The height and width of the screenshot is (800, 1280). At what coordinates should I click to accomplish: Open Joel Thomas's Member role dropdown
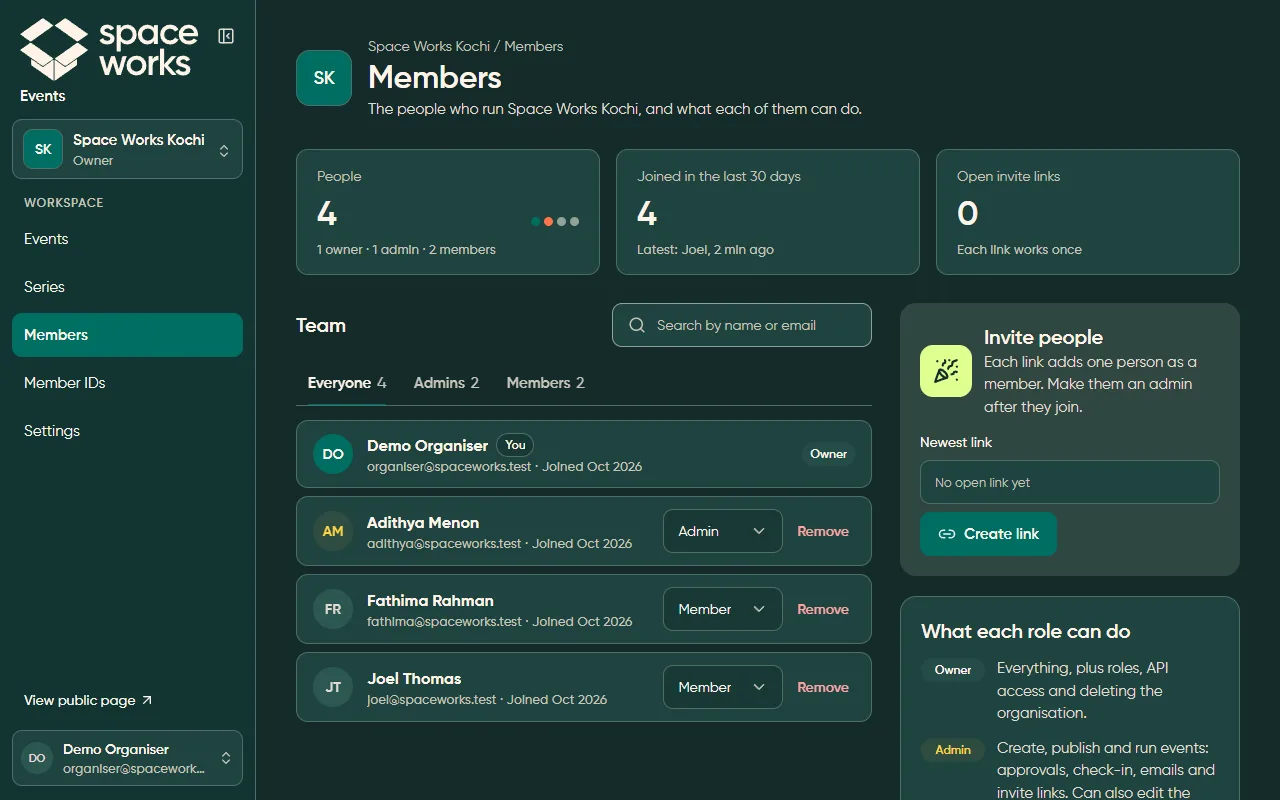pyautogui.click(x=723, y=687)
